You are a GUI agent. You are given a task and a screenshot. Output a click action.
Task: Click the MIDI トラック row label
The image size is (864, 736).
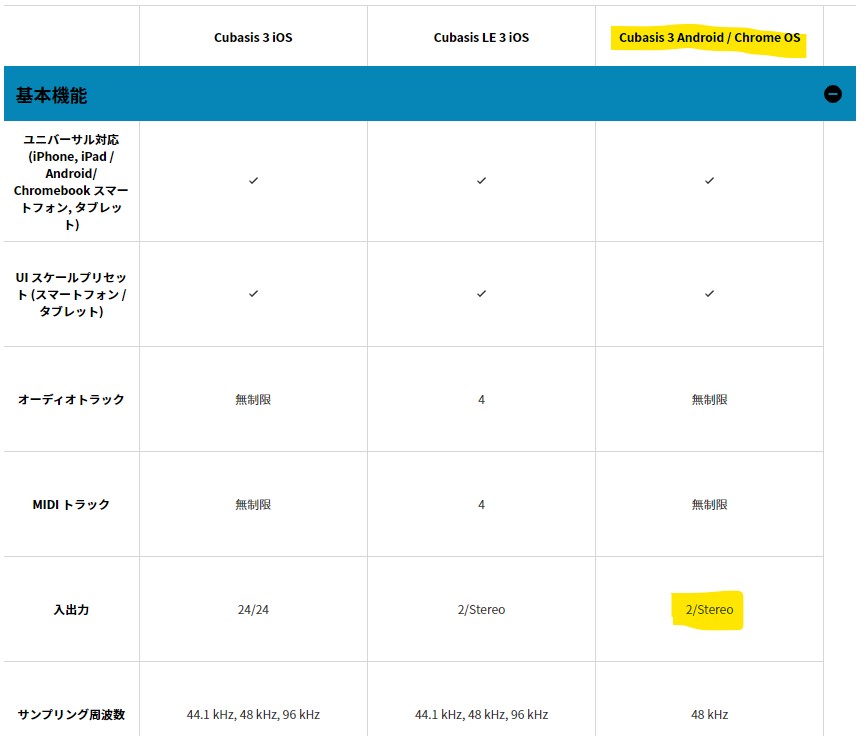[71, 504]
